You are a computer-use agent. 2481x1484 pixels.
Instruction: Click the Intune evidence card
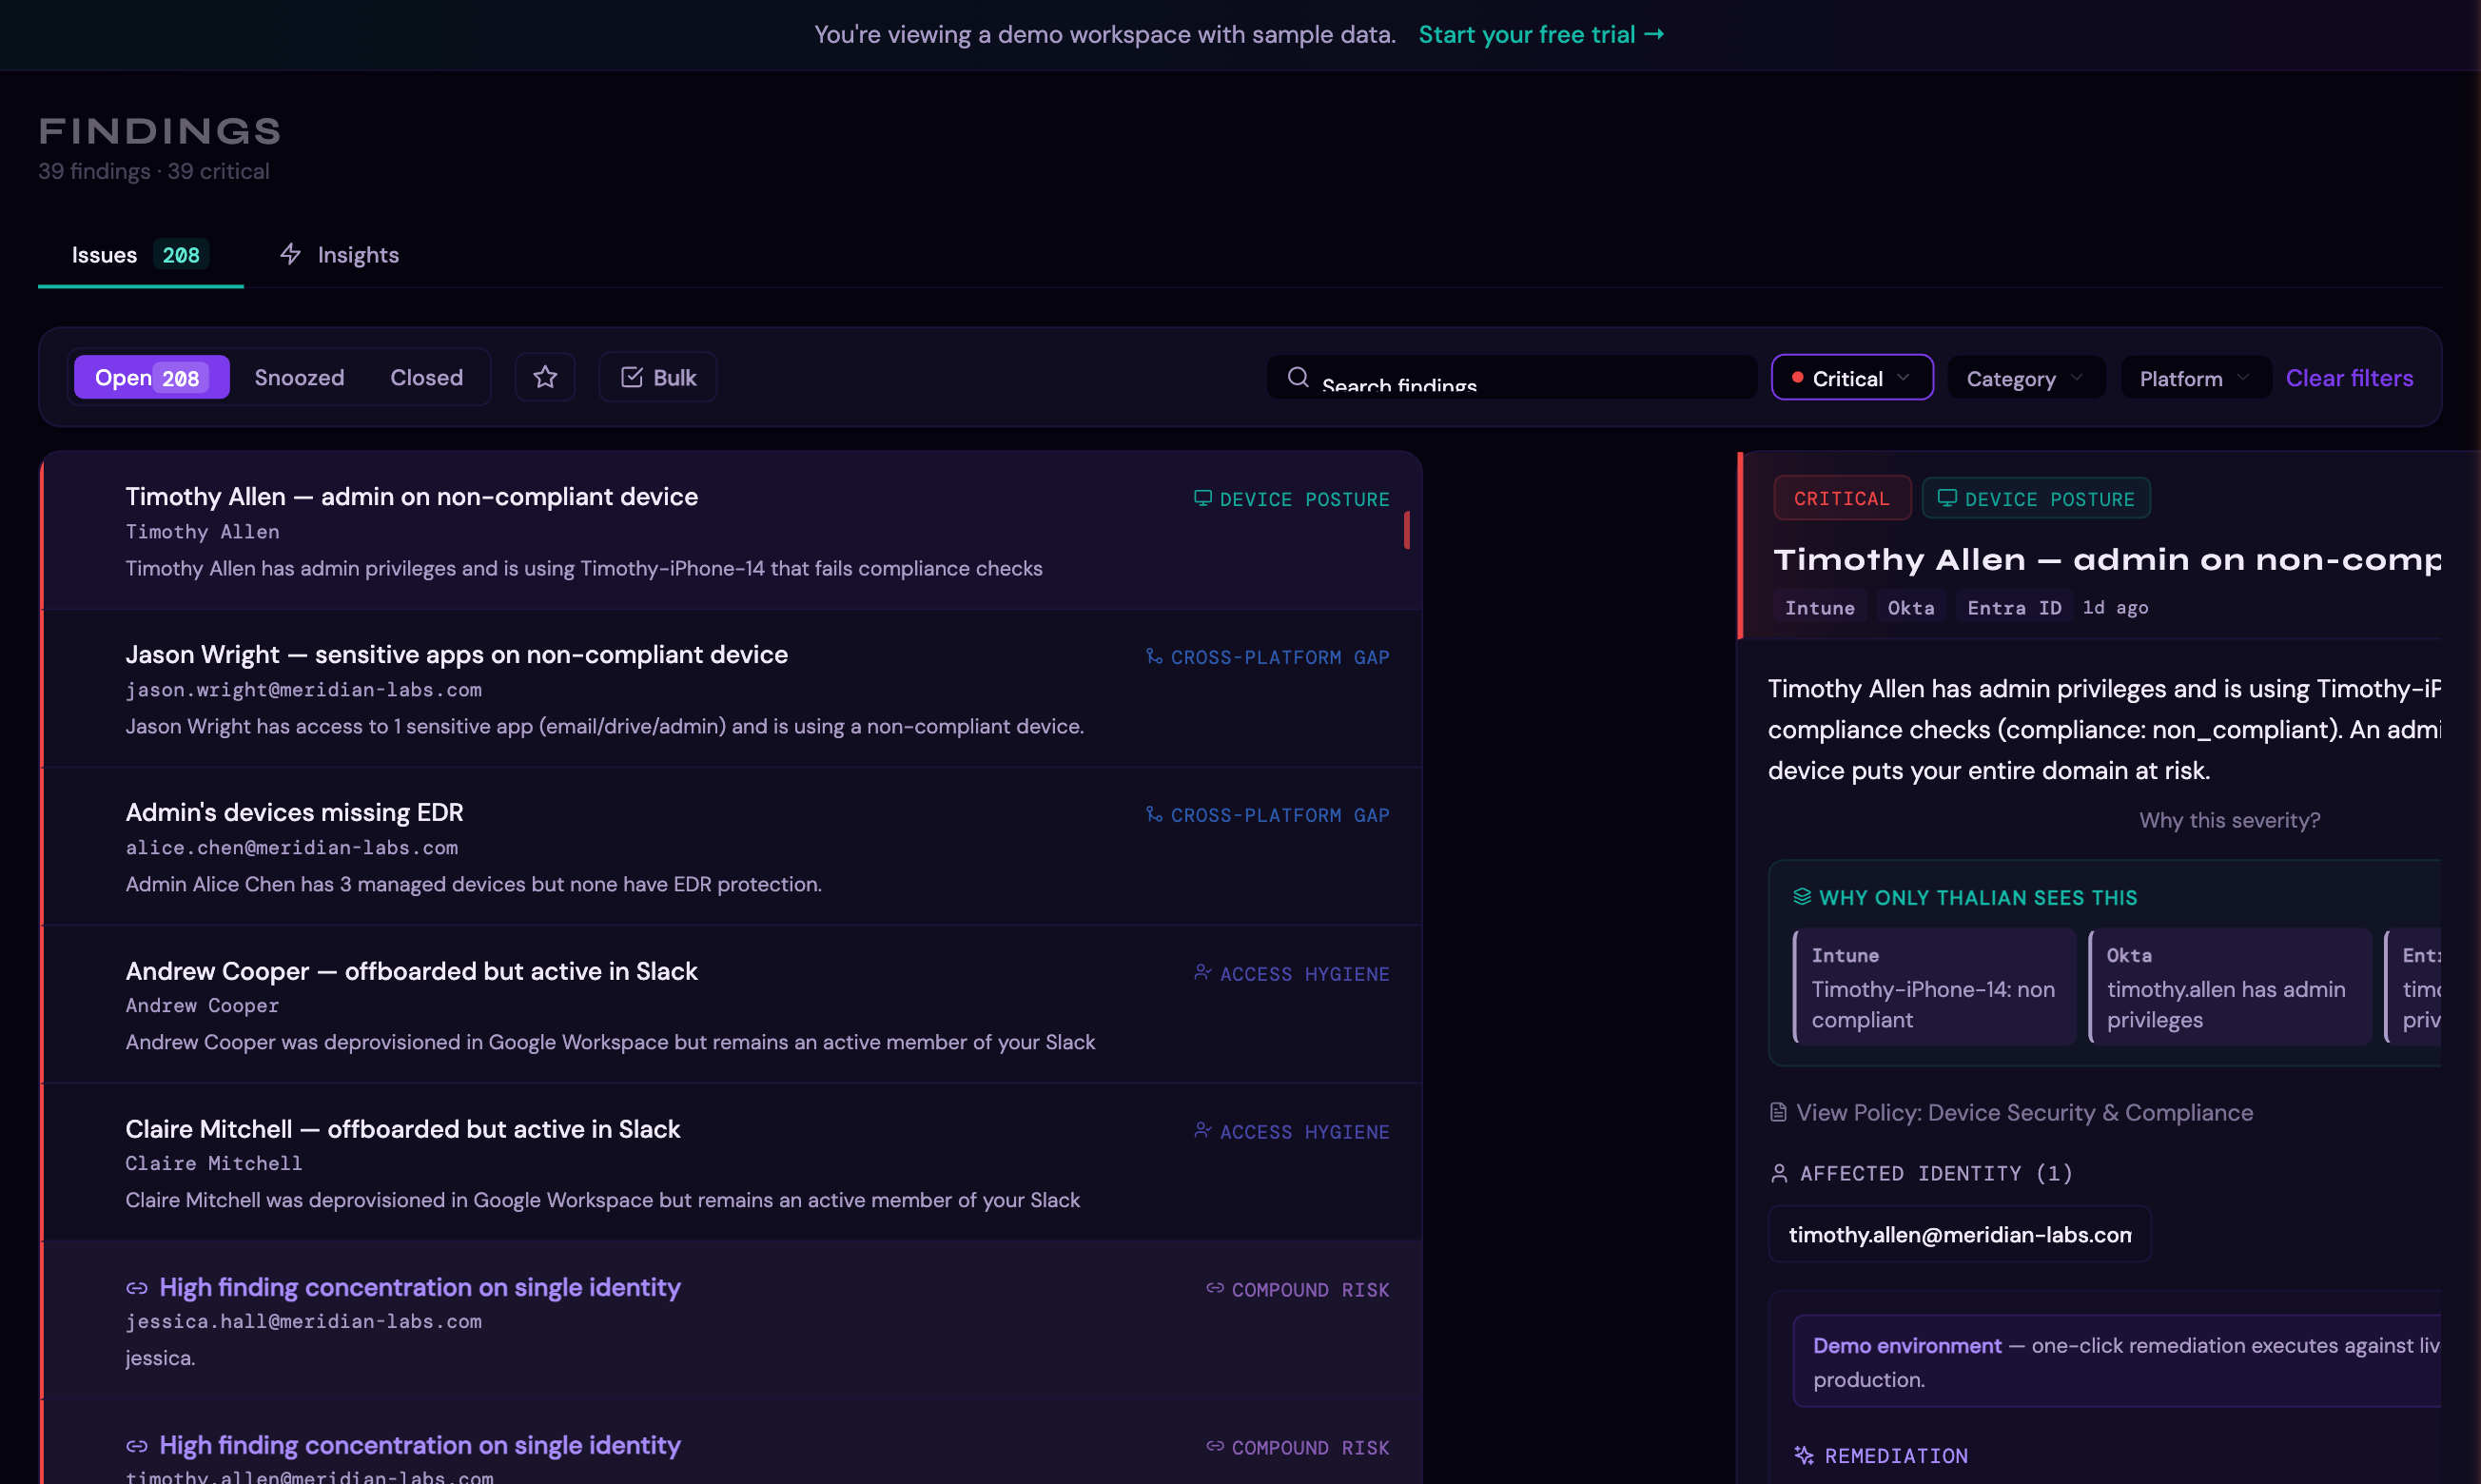coord(1934,987)
